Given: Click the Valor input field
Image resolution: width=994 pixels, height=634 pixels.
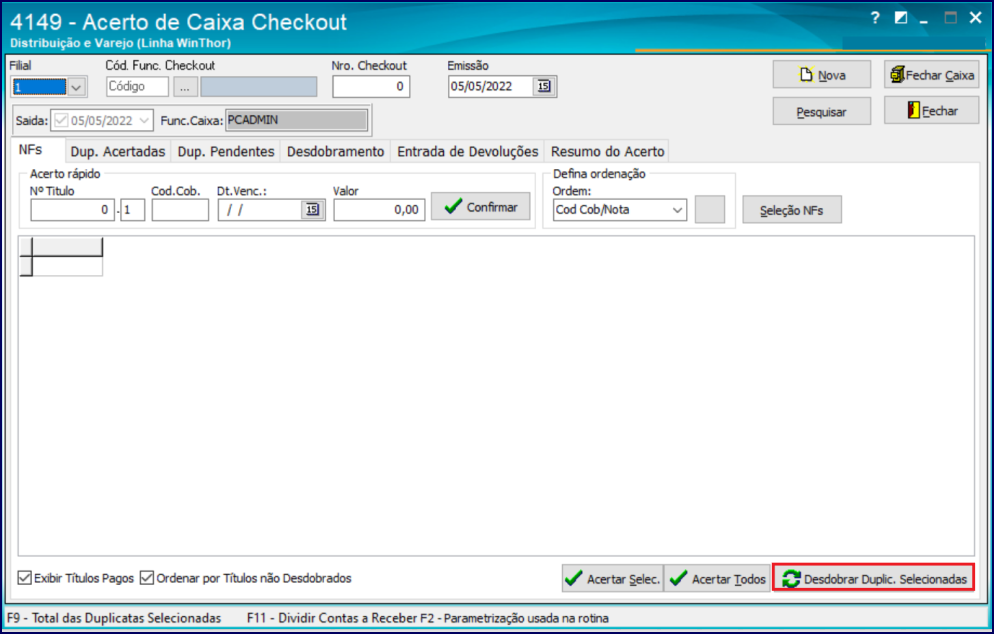Looking at the screenshot, I should point(379,210).
